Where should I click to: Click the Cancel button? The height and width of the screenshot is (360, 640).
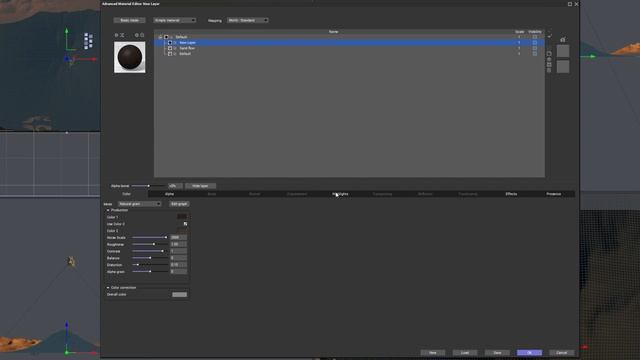[x=562, y=353]
